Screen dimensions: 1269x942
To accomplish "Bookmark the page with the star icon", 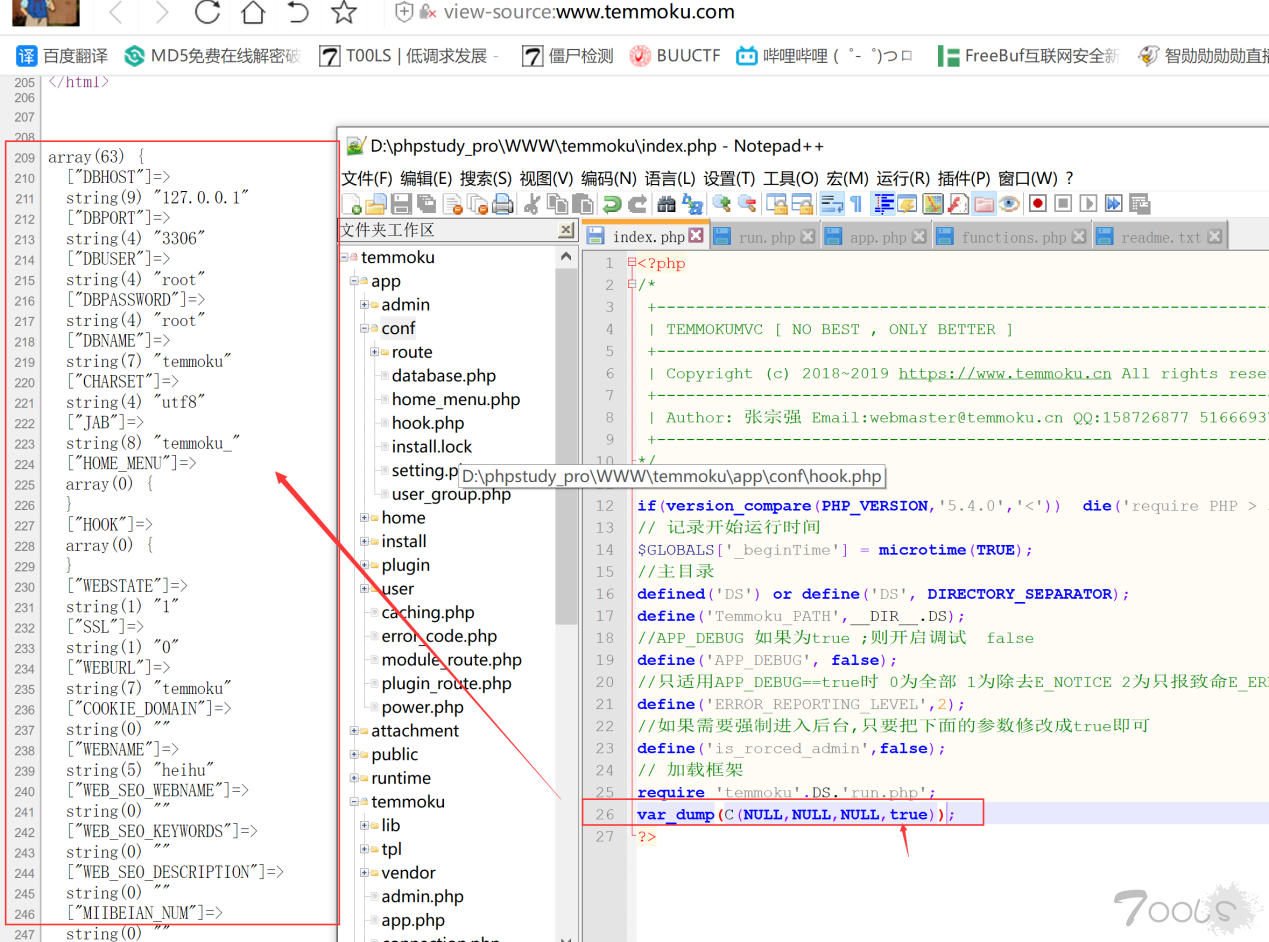I will click(343, 13).
